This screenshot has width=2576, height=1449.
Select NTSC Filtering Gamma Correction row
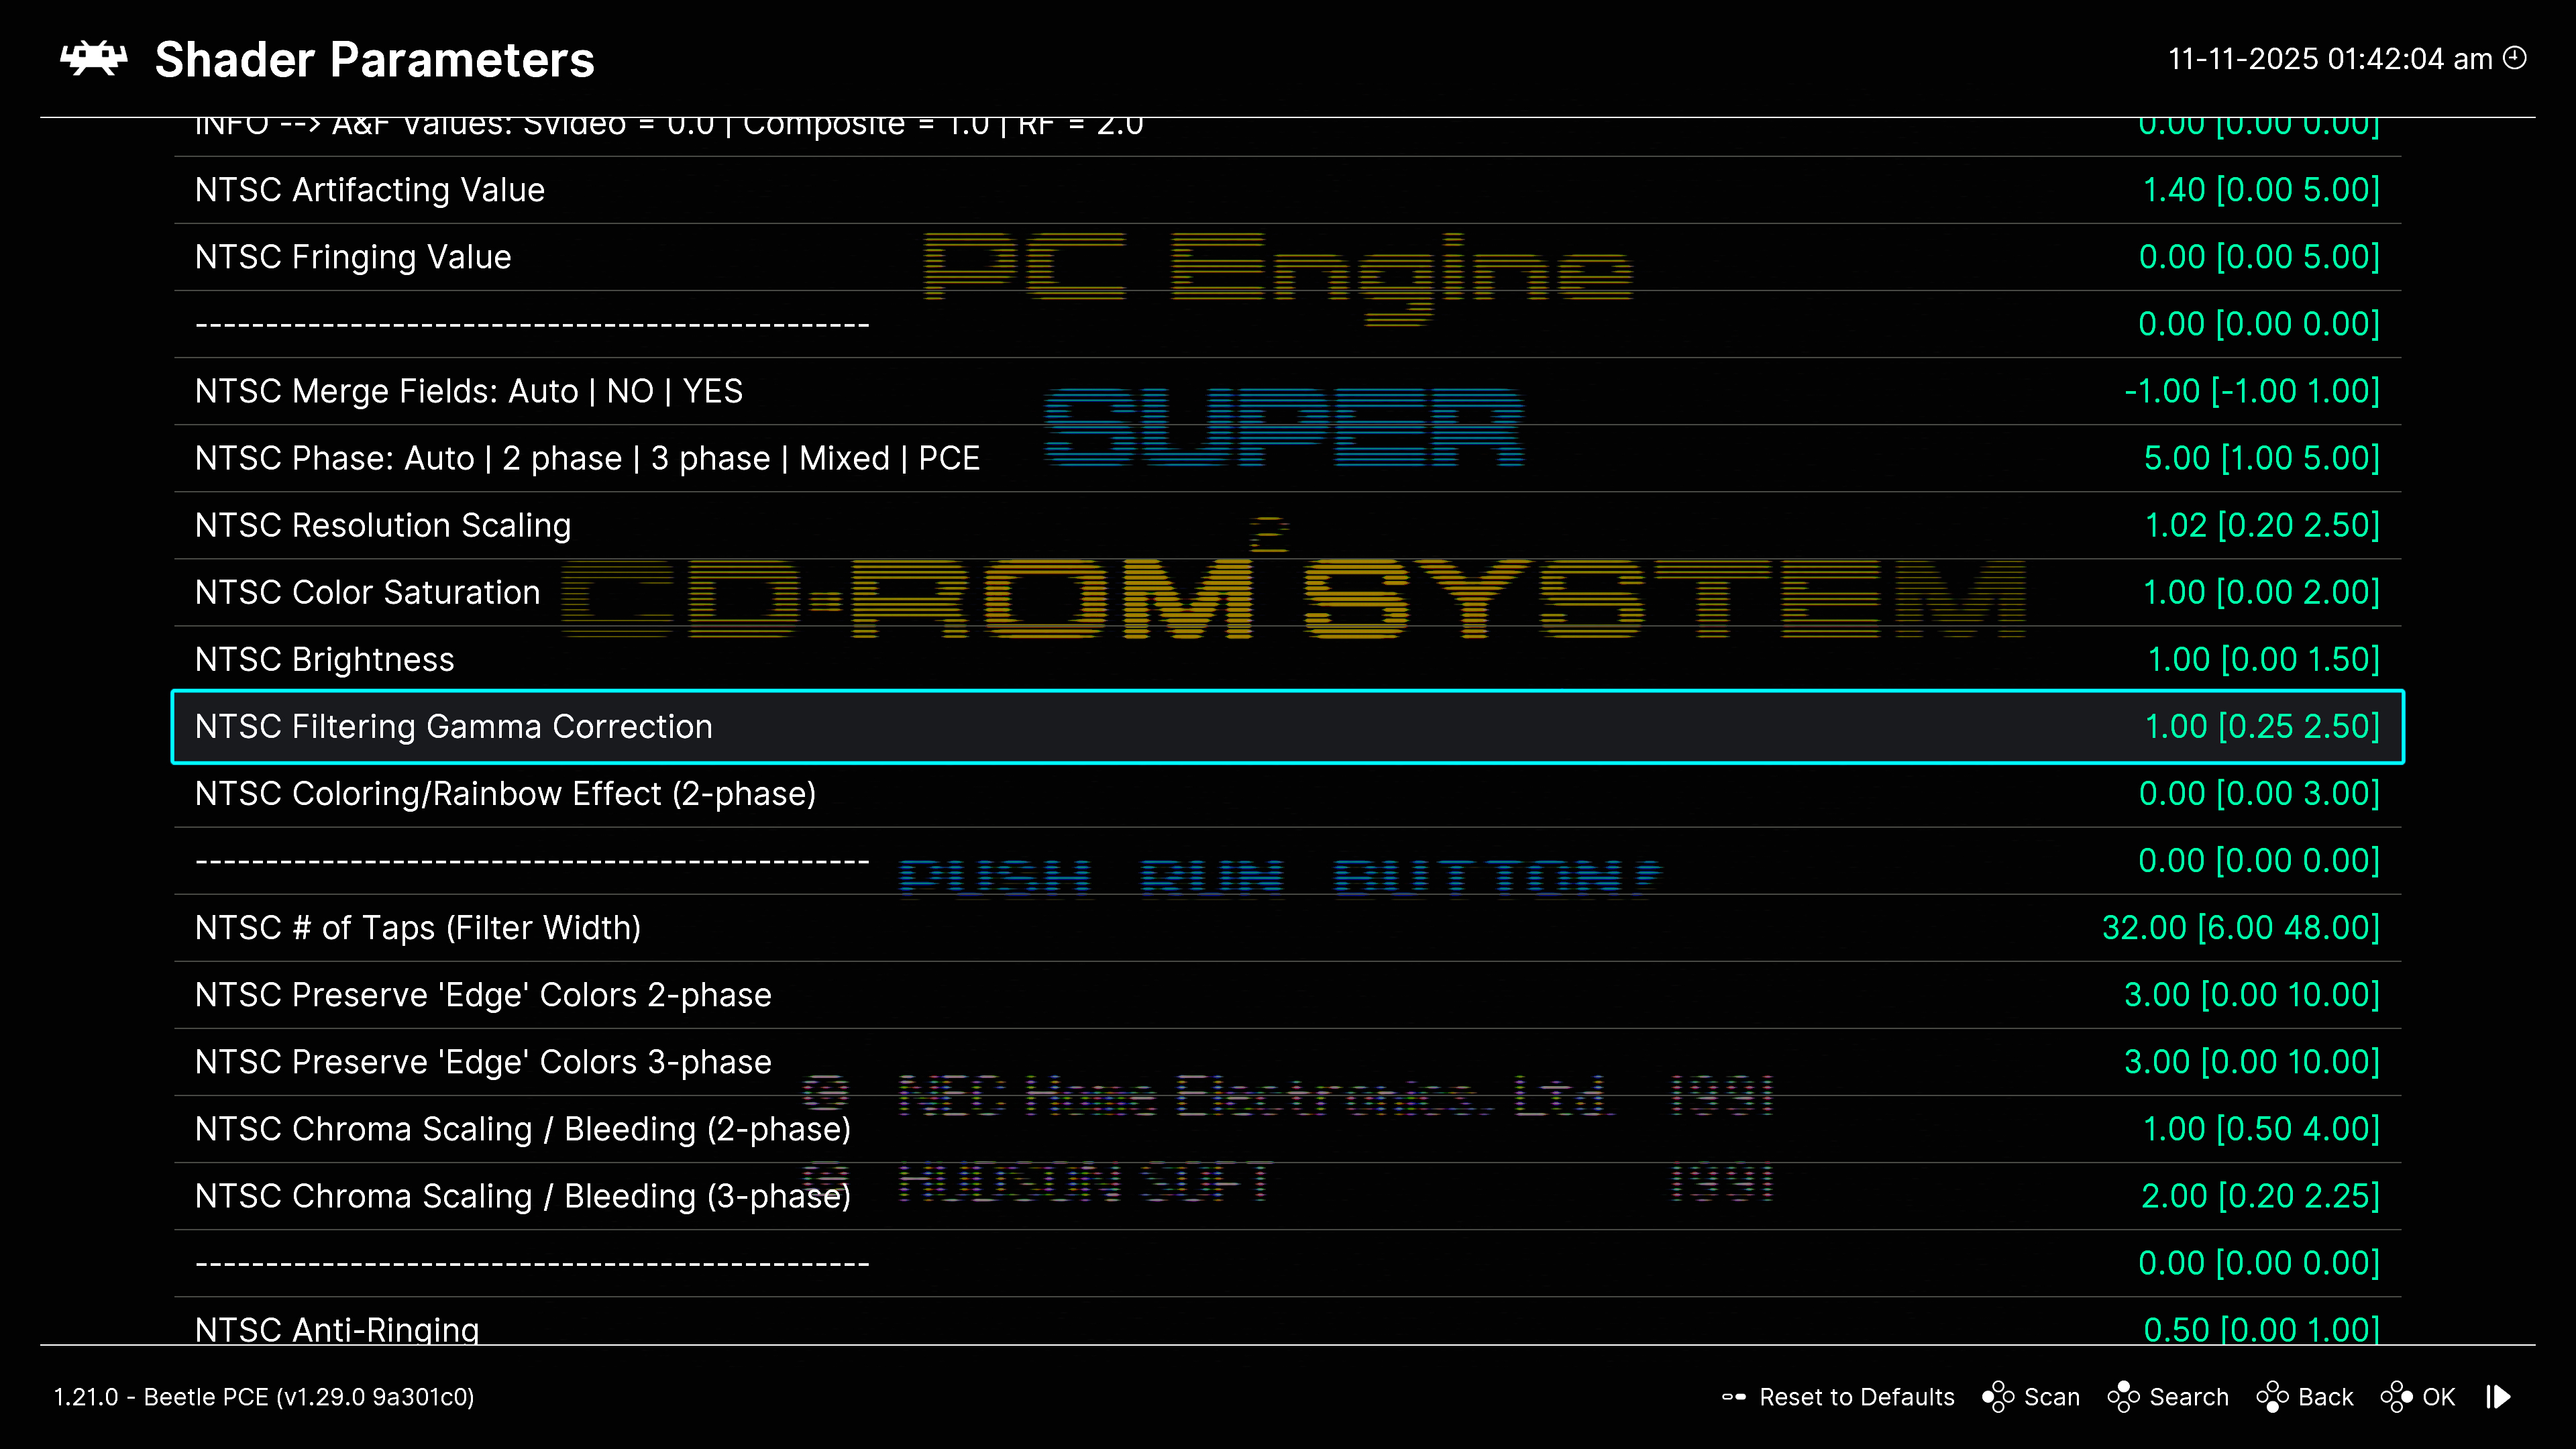click(453, 727)
